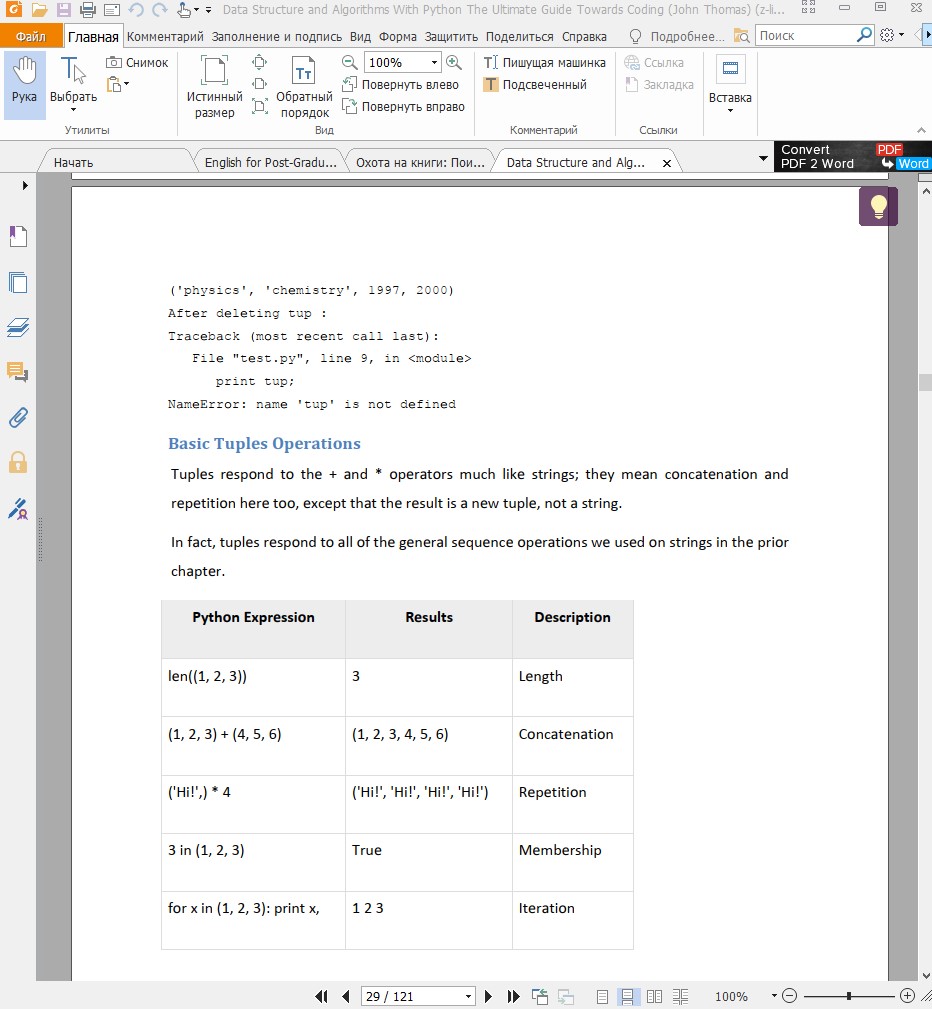
Task: Open the Файл menu
Action: point(32,37)
